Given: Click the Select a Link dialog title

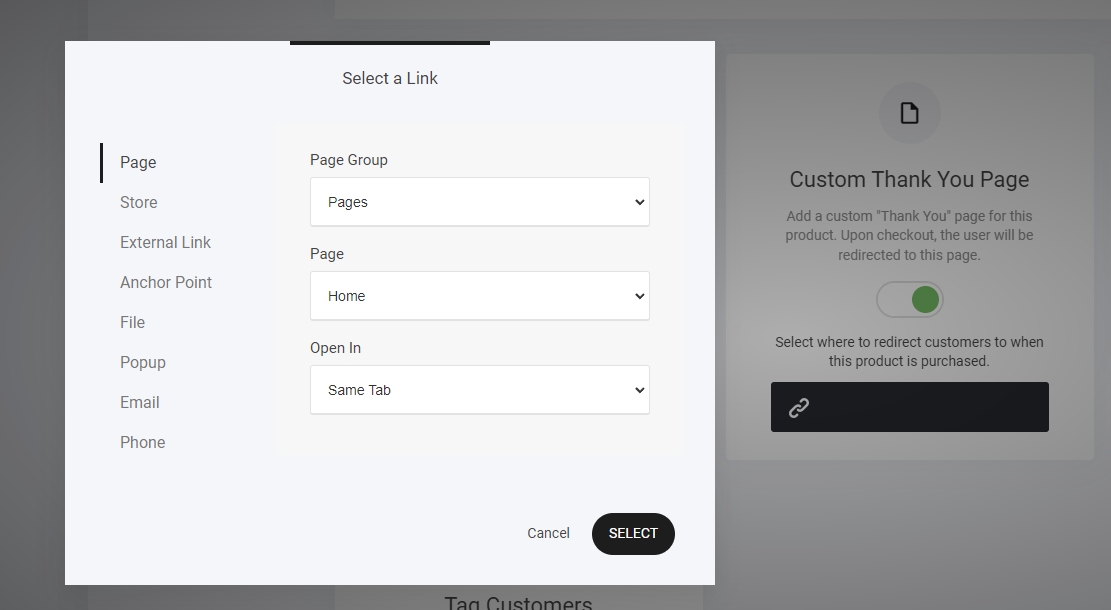Looking at the screenshot, I should 390,78.
